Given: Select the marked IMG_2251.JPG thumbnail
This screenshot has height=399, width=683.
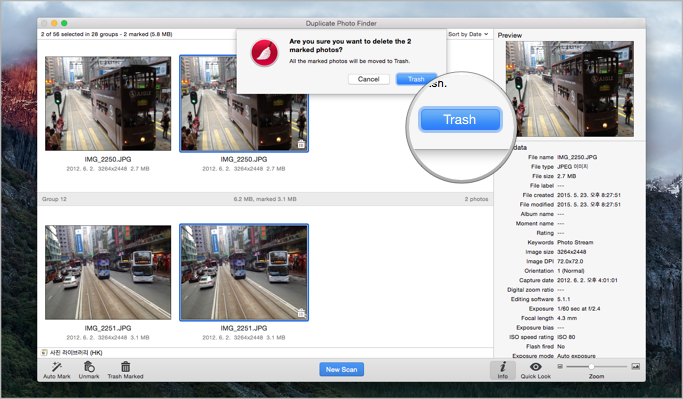Looking at the screenshot, I should pyautogui.click(x=244, y=272).
